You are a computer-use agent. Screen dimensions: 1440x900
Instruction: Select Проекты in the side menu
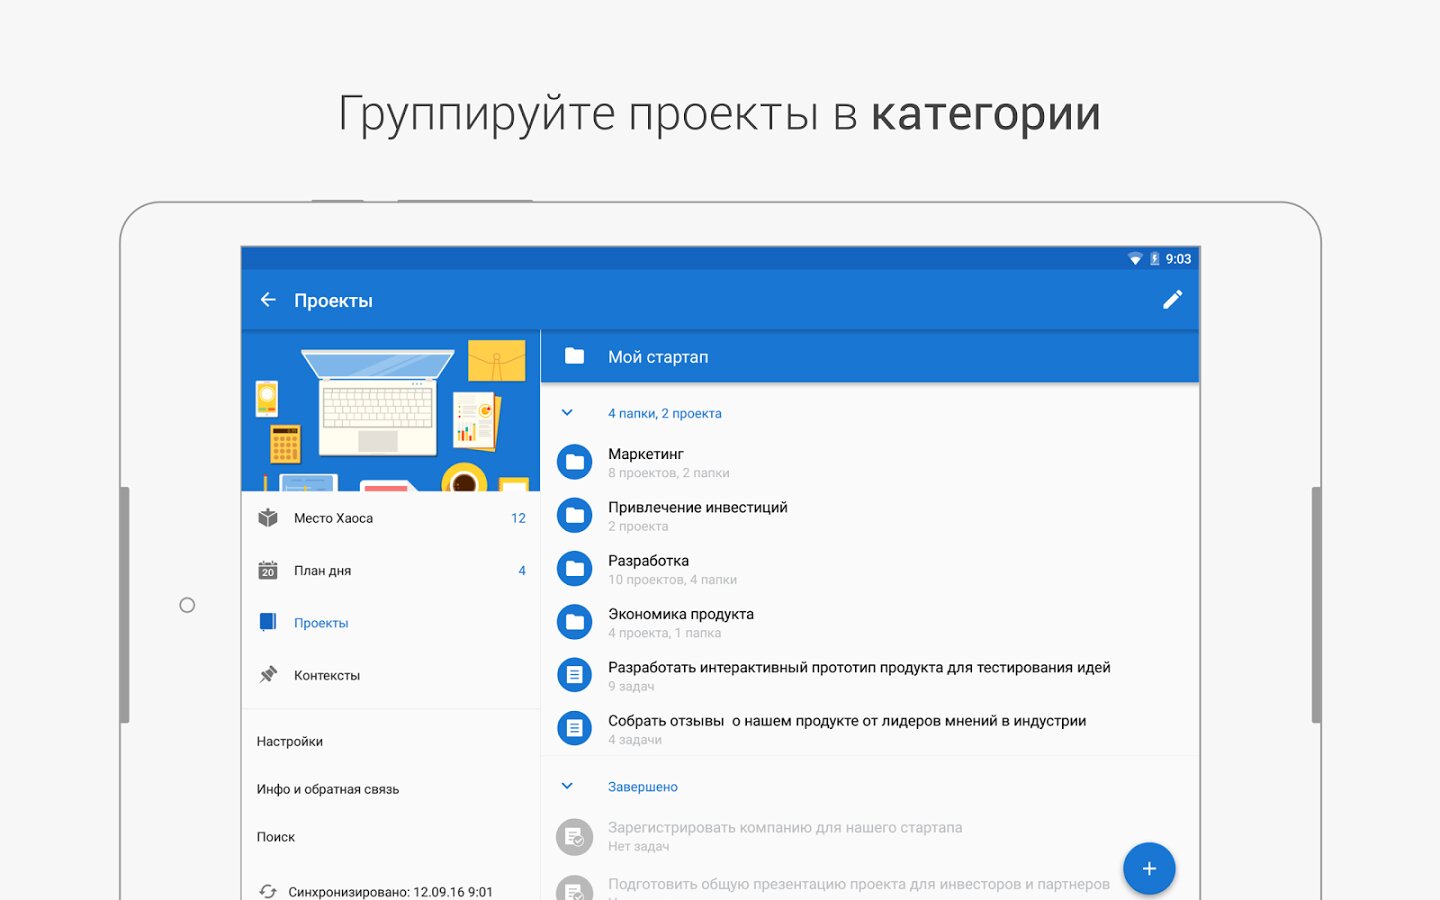coord(321,623)
